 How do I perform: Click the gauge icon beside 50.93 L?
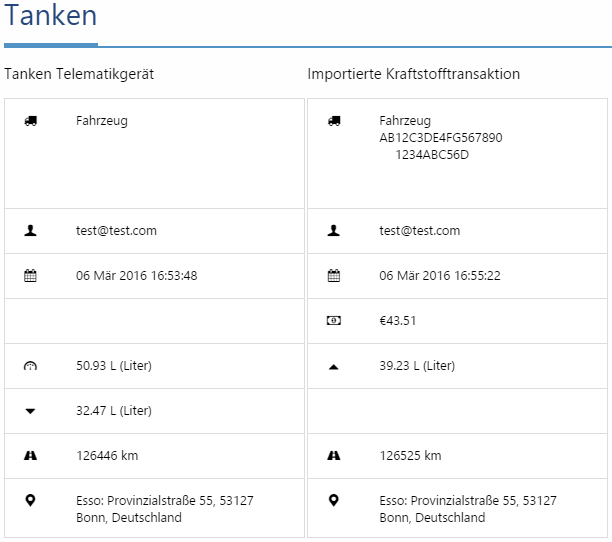30,366
